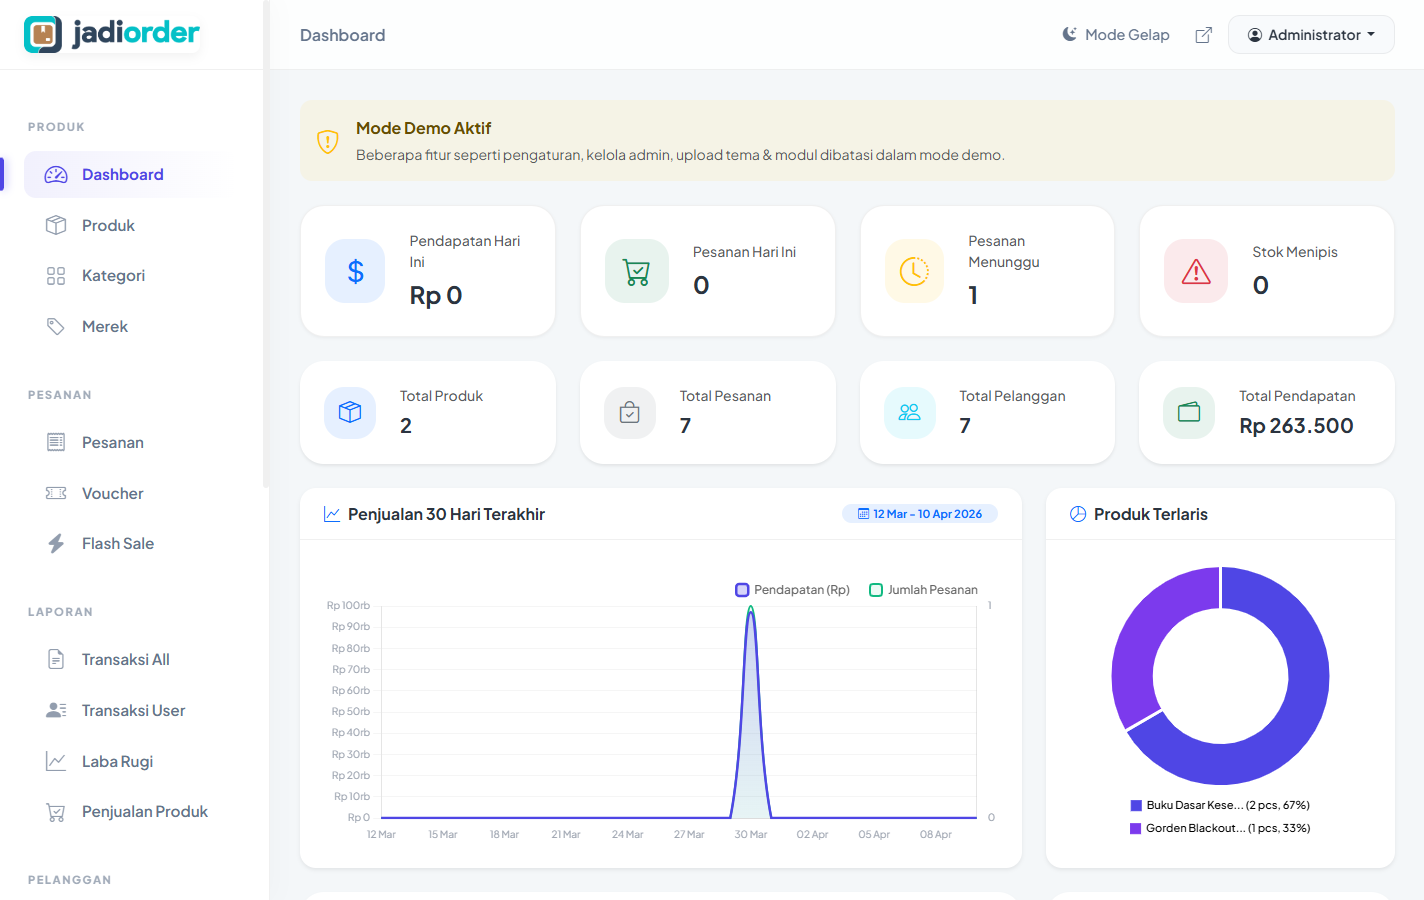The height and width of the screenshot is (900, 1424).
Task: Click the Flash Sale lightning icon
Action: pos(55,543)
